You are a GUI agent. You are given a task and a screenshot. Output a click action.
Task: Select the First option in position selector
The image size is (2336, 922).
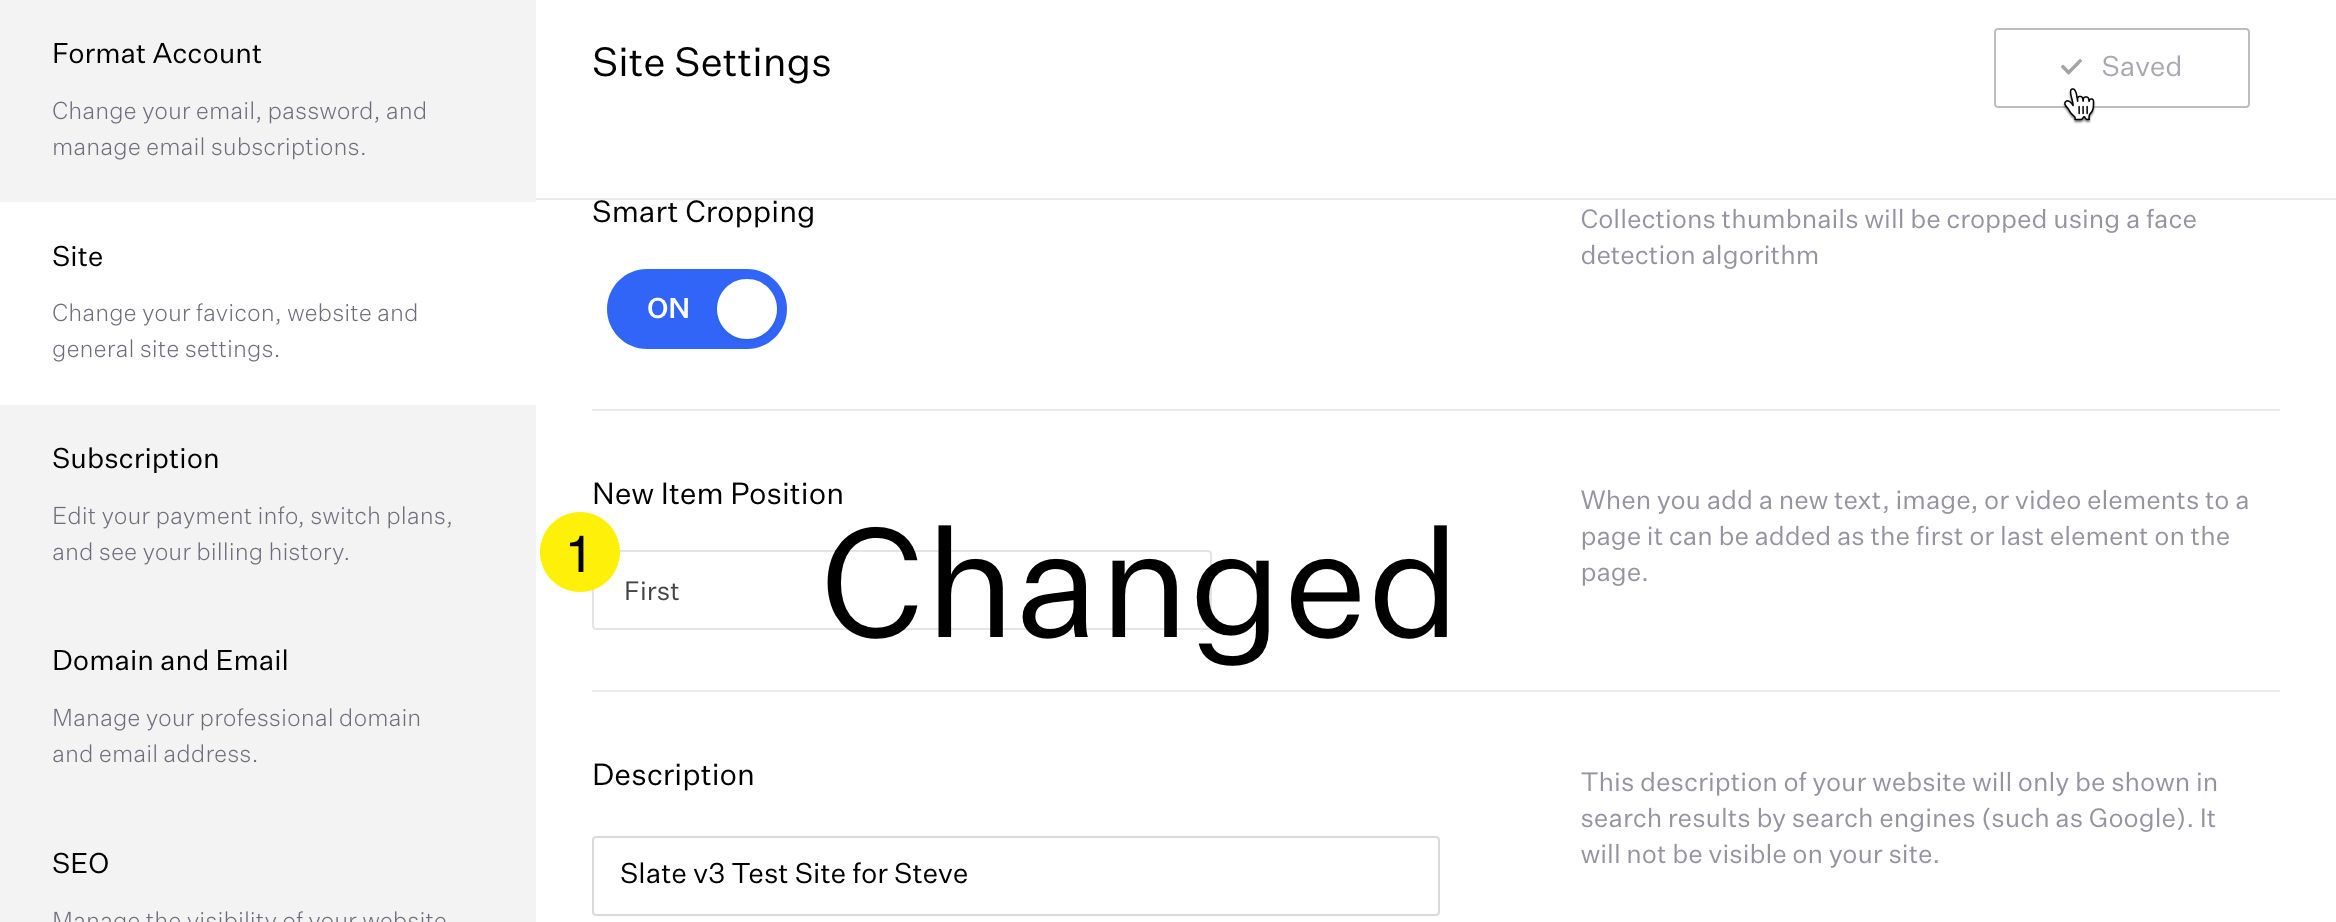click(651, 591)
